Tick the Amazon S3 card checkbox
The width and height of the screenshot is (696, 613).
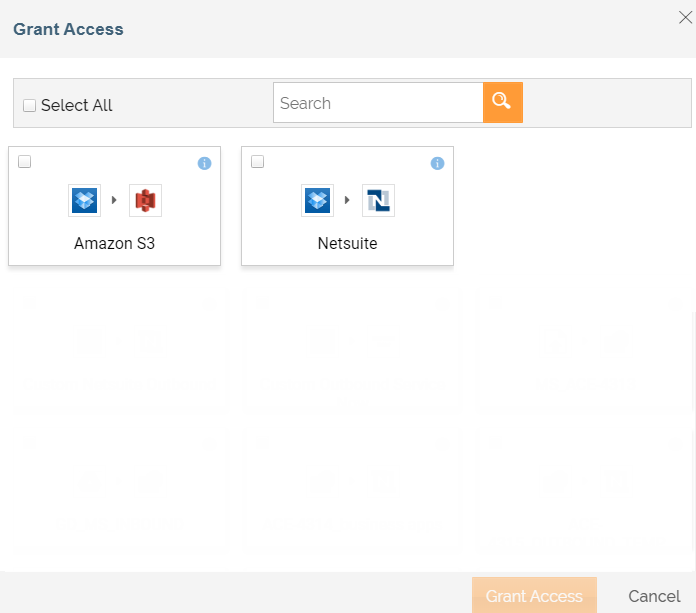(25, 162)
